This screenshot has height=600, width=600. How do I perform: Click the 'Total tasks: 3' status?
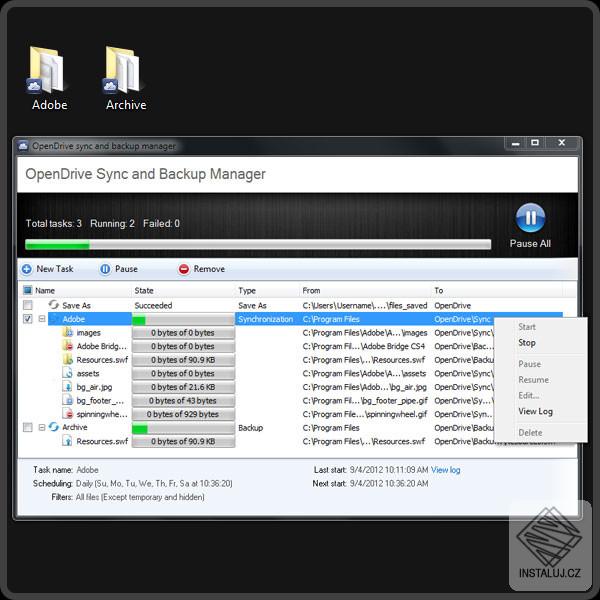54,223
